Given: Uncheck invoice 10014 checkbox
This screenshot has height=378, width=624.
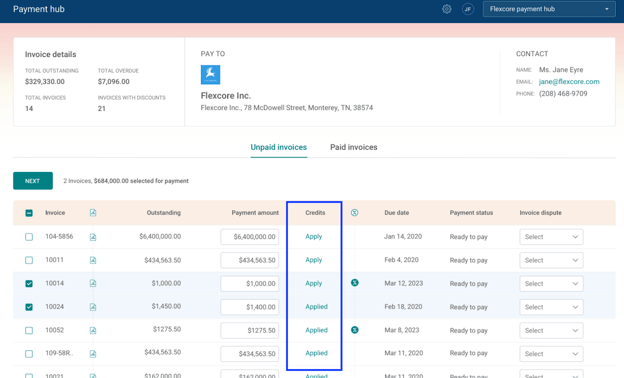Looking at the screenshot, I should [x=29, y=283].
